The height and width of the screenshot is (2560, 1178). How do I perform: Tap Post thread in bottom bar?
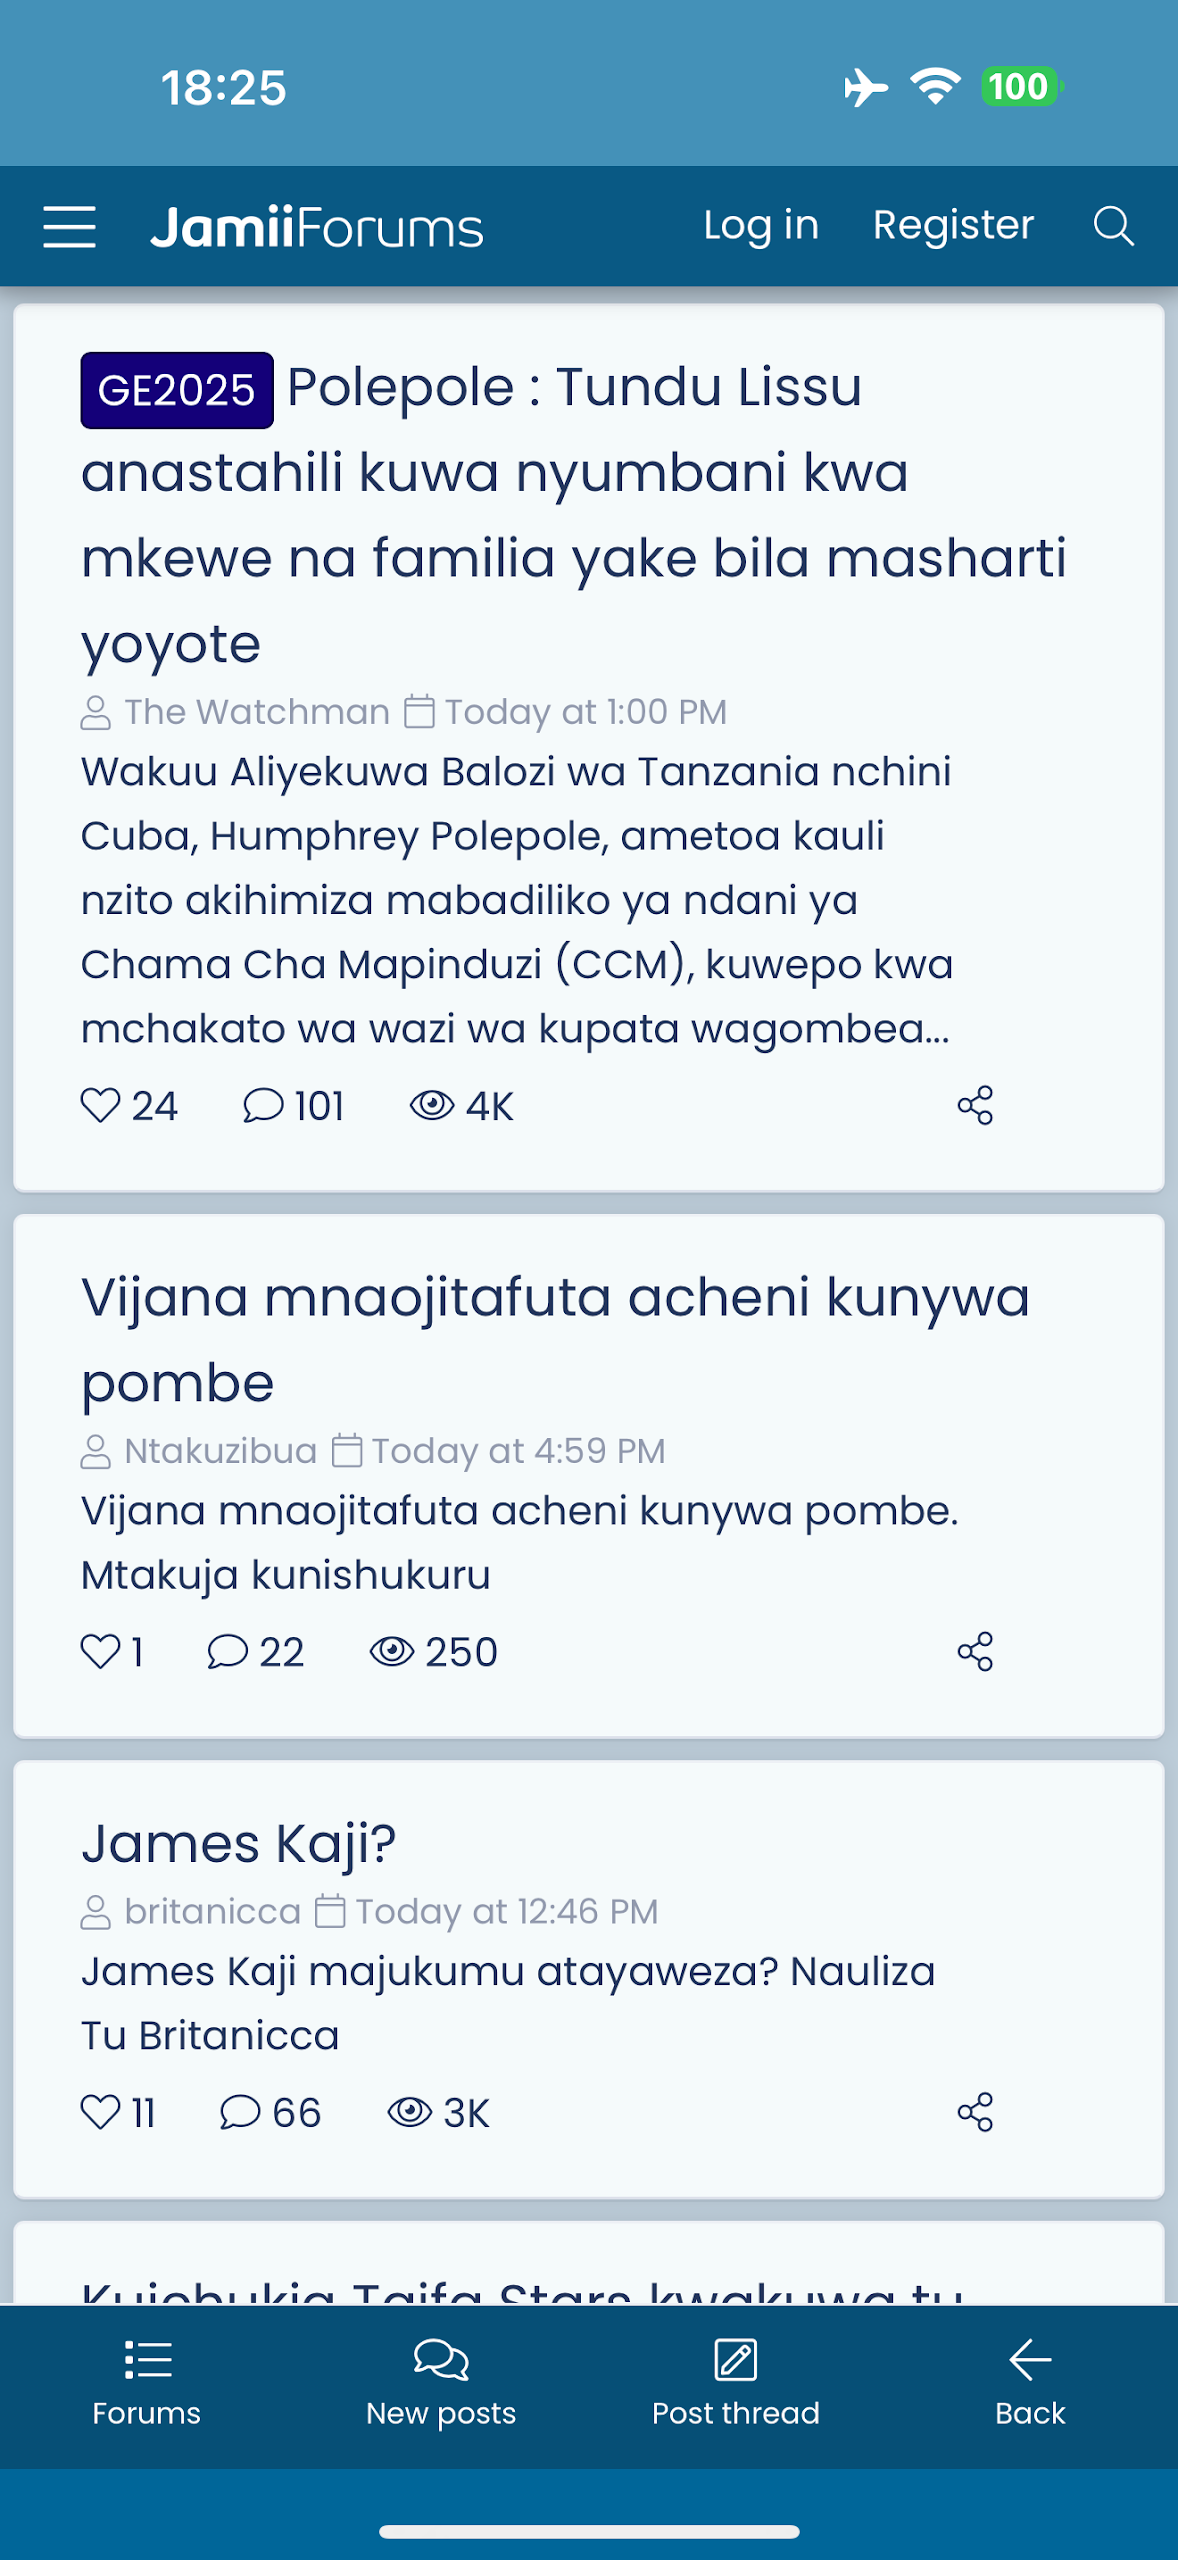tap(735, 2384)
